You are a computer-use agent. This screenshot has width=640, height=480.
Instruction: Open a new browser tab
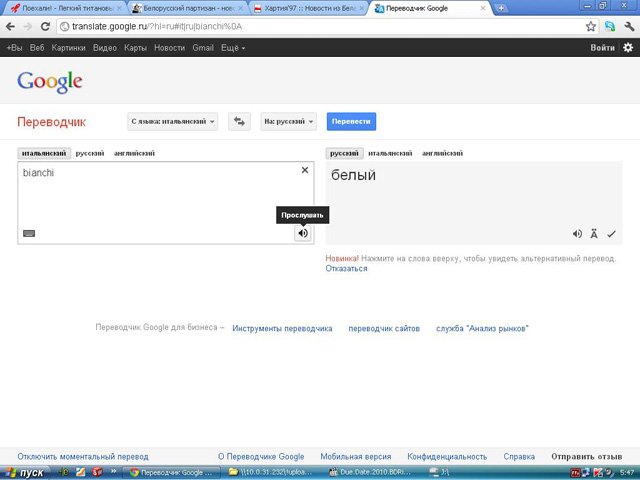501,8
